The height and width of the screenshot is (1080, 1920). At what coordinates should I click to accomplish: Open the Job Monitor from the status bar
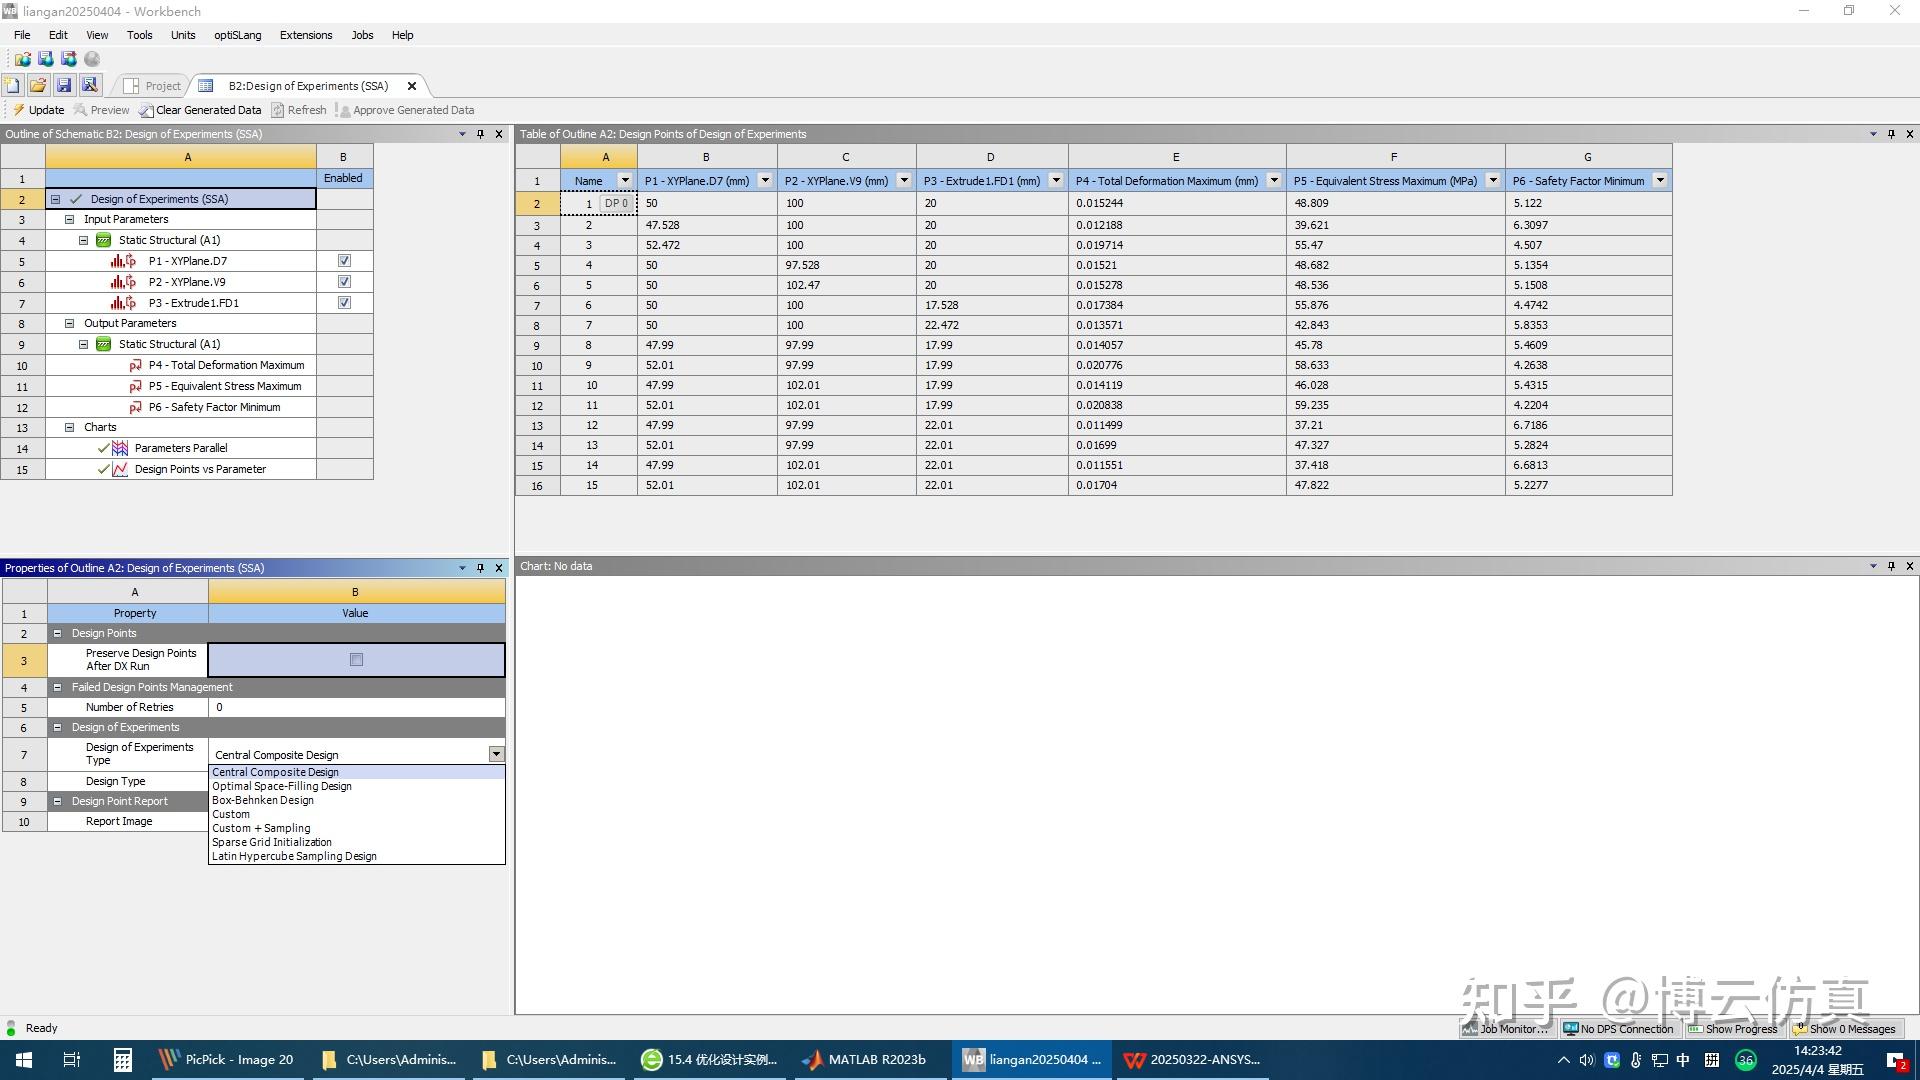click(1506, 1028)
